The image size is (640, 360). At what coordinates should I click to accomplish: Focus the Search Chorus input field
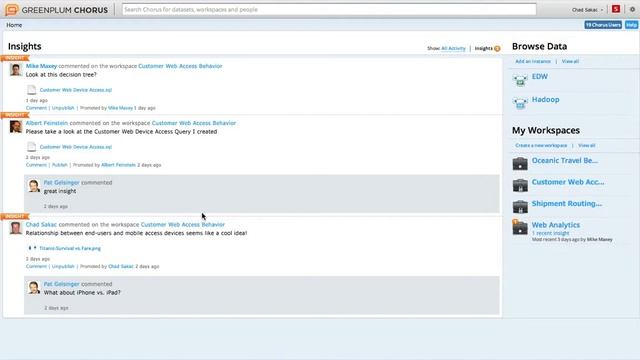(329, 9)
